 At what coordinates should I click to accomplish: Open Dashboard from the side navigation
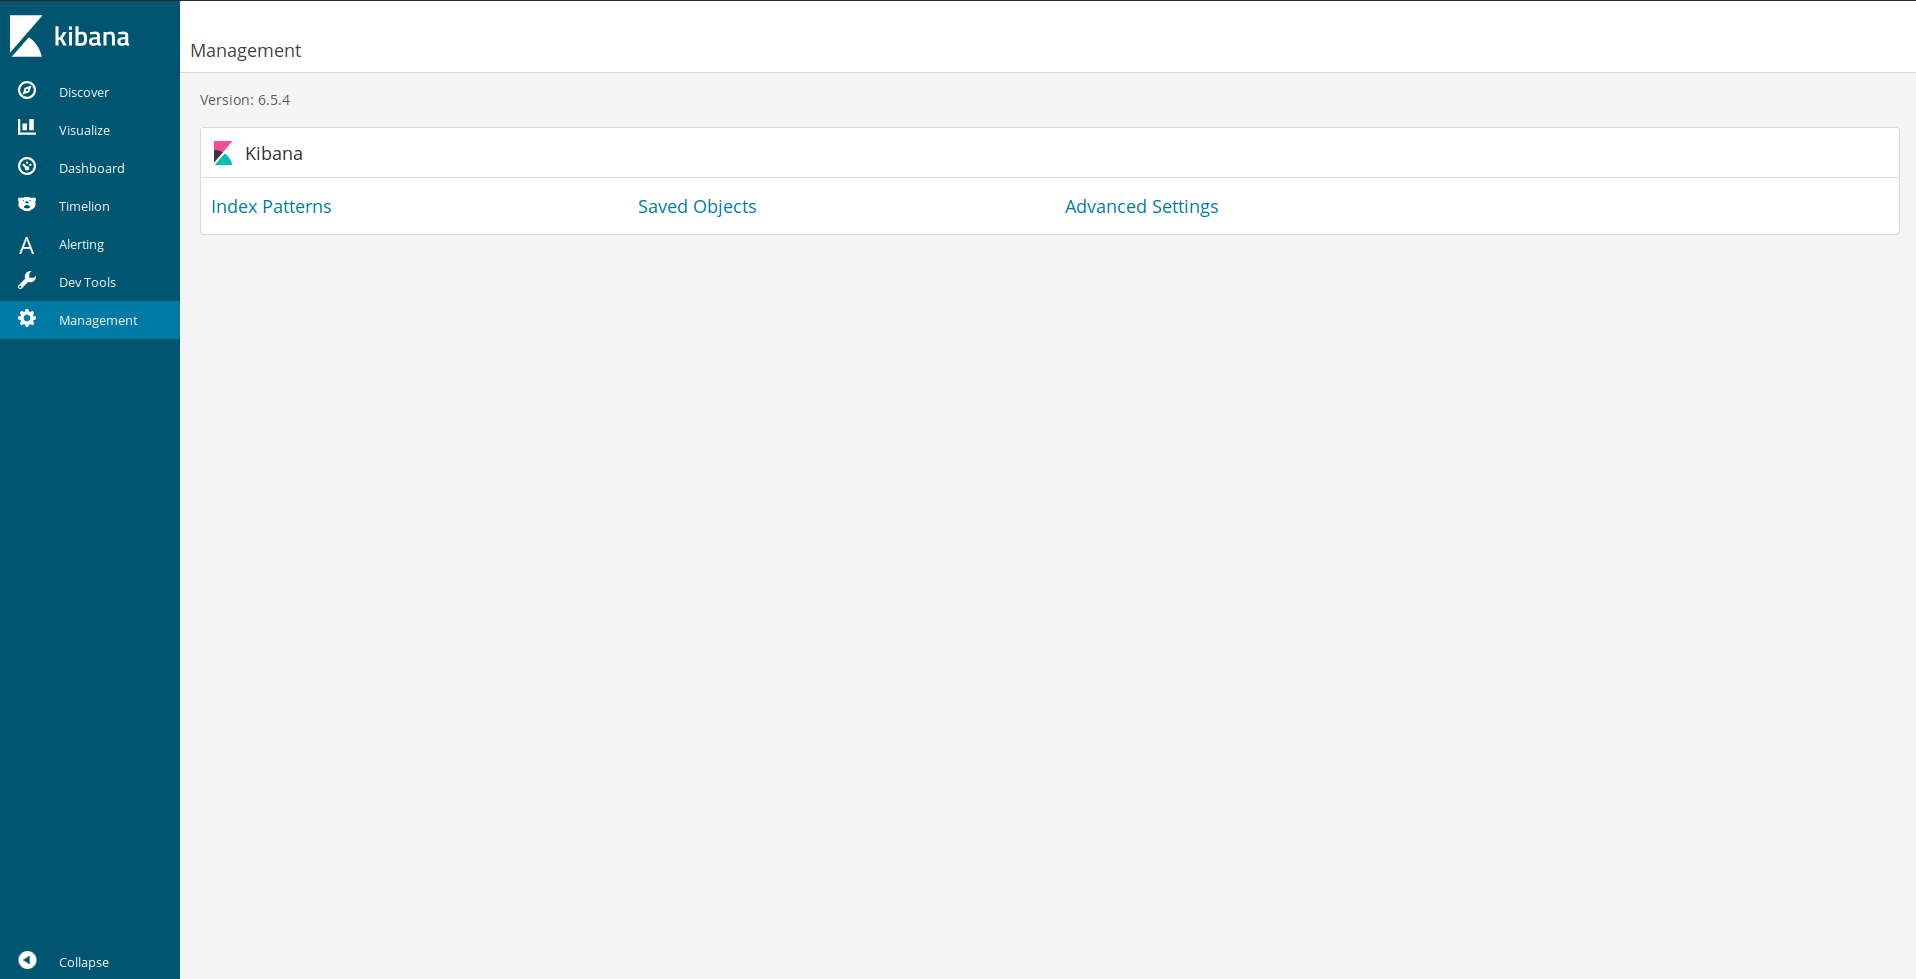click(x=92, y=168)
